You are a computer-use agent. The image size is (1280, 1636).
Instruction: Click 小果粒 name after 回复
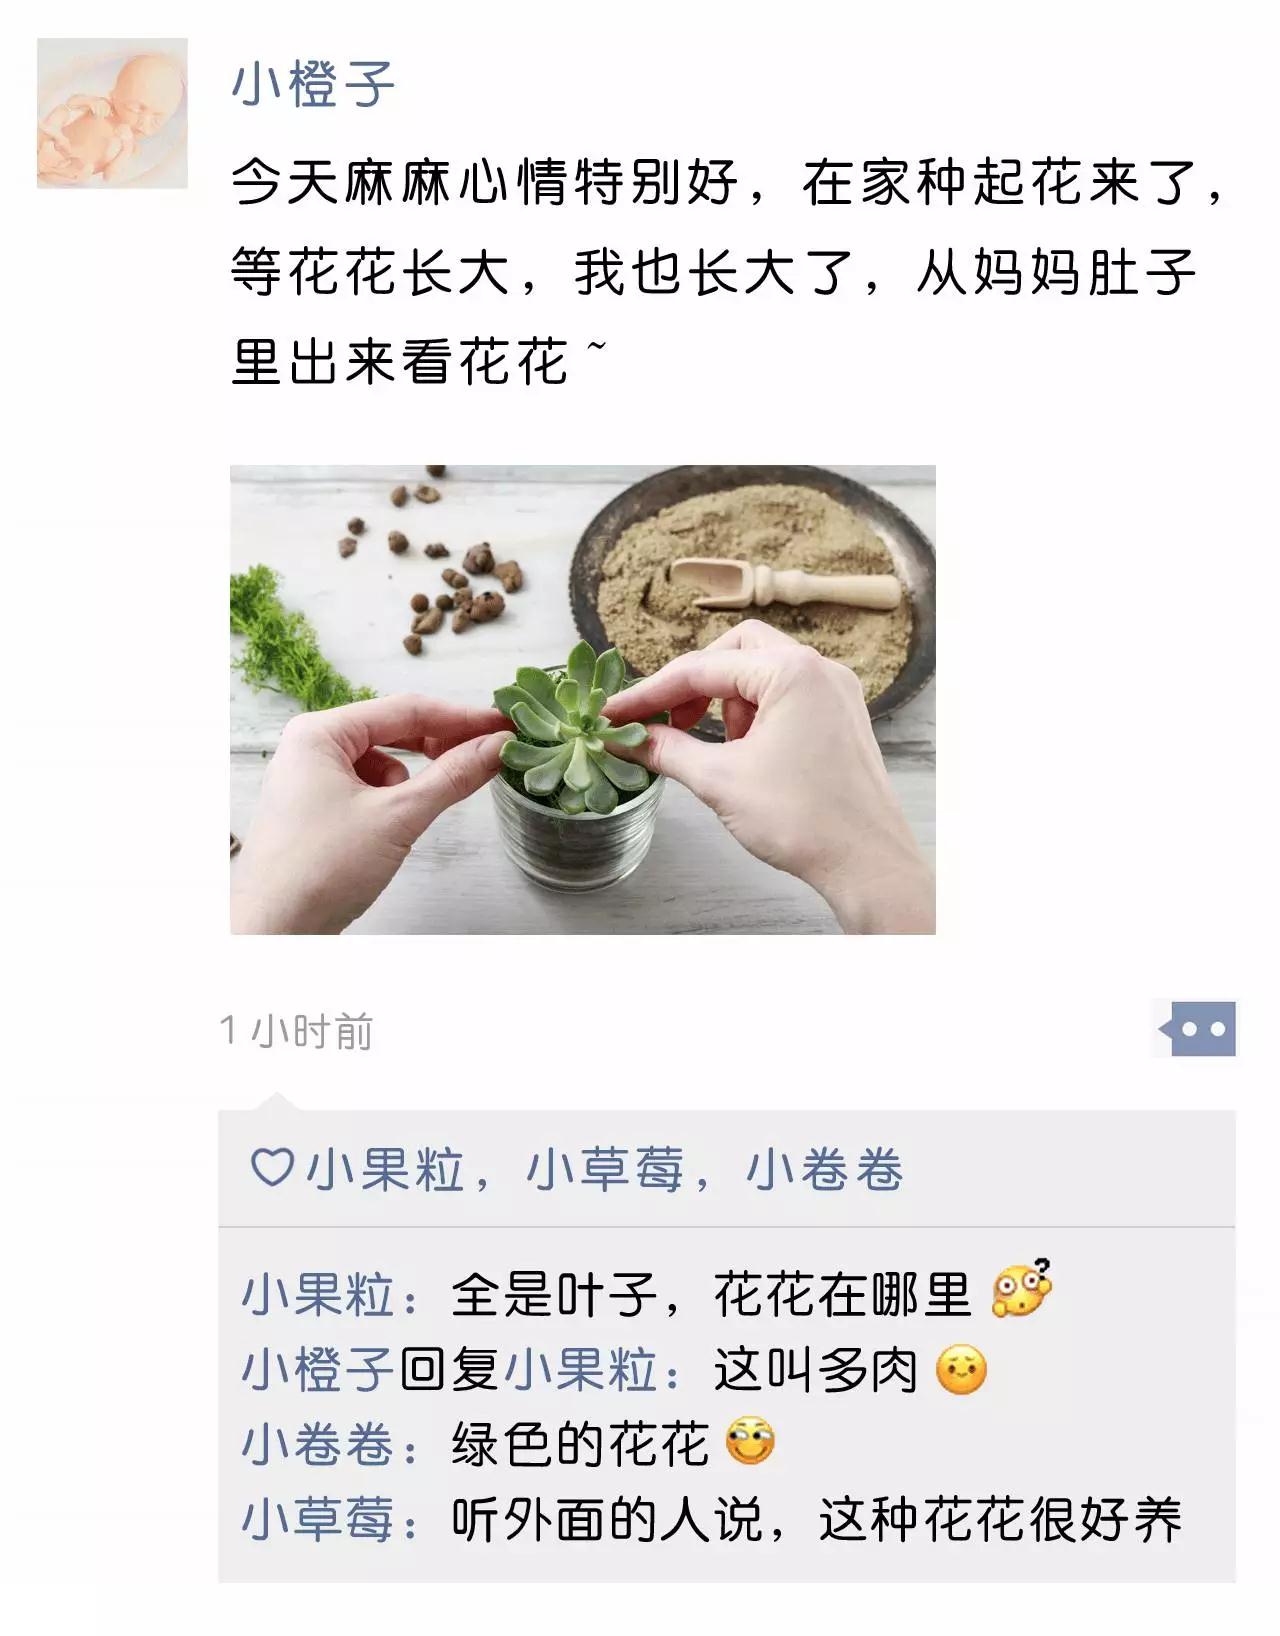(x=581, y=1369)
